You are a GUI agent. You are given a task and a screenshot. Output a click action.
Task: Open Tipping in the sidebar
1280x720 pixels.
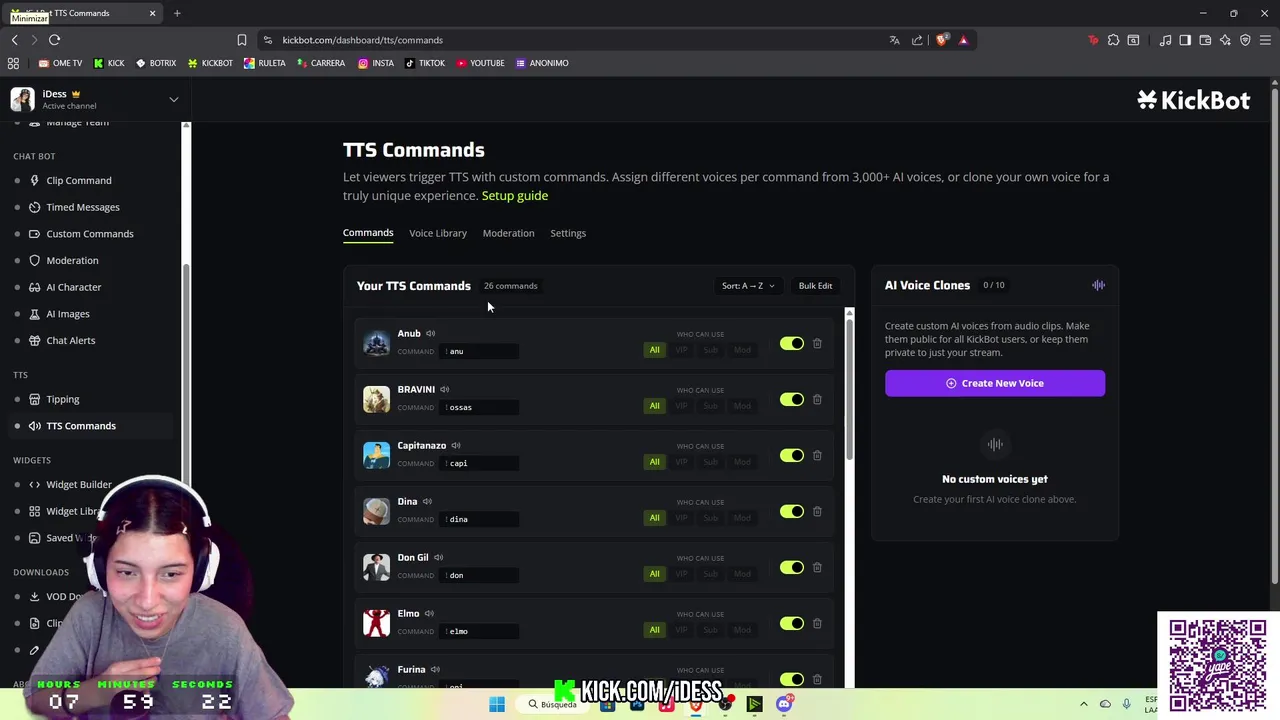pyautogui.click(x=62, y=399)
